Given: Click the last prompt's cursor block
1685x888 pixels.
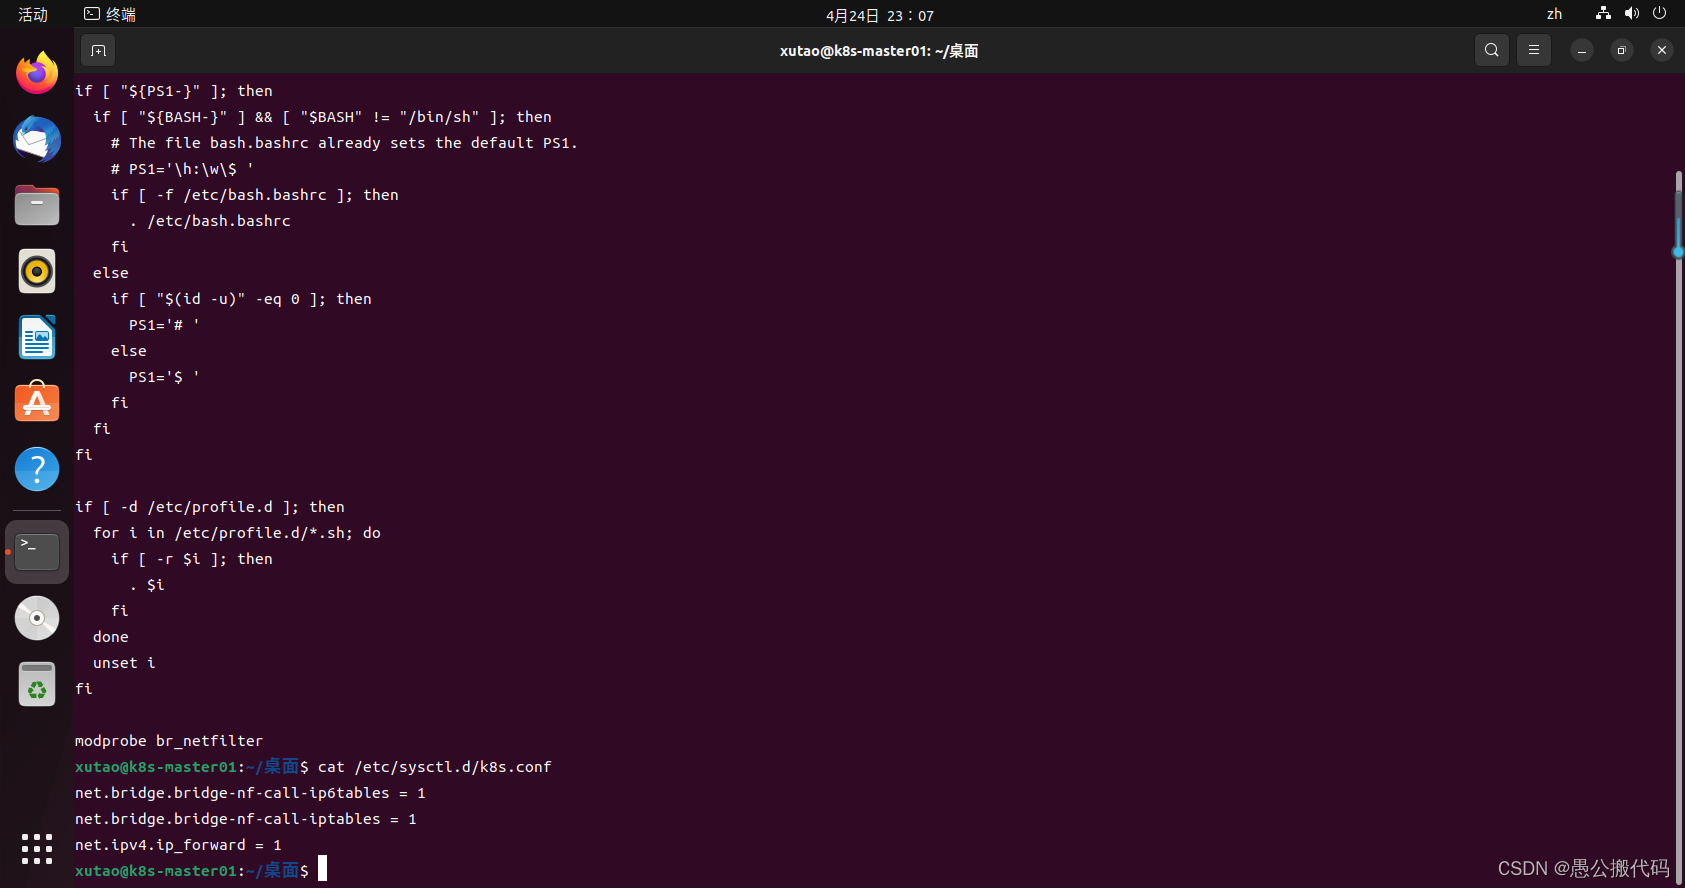Looking at the screenshot, I should click(x=322, y=869).
